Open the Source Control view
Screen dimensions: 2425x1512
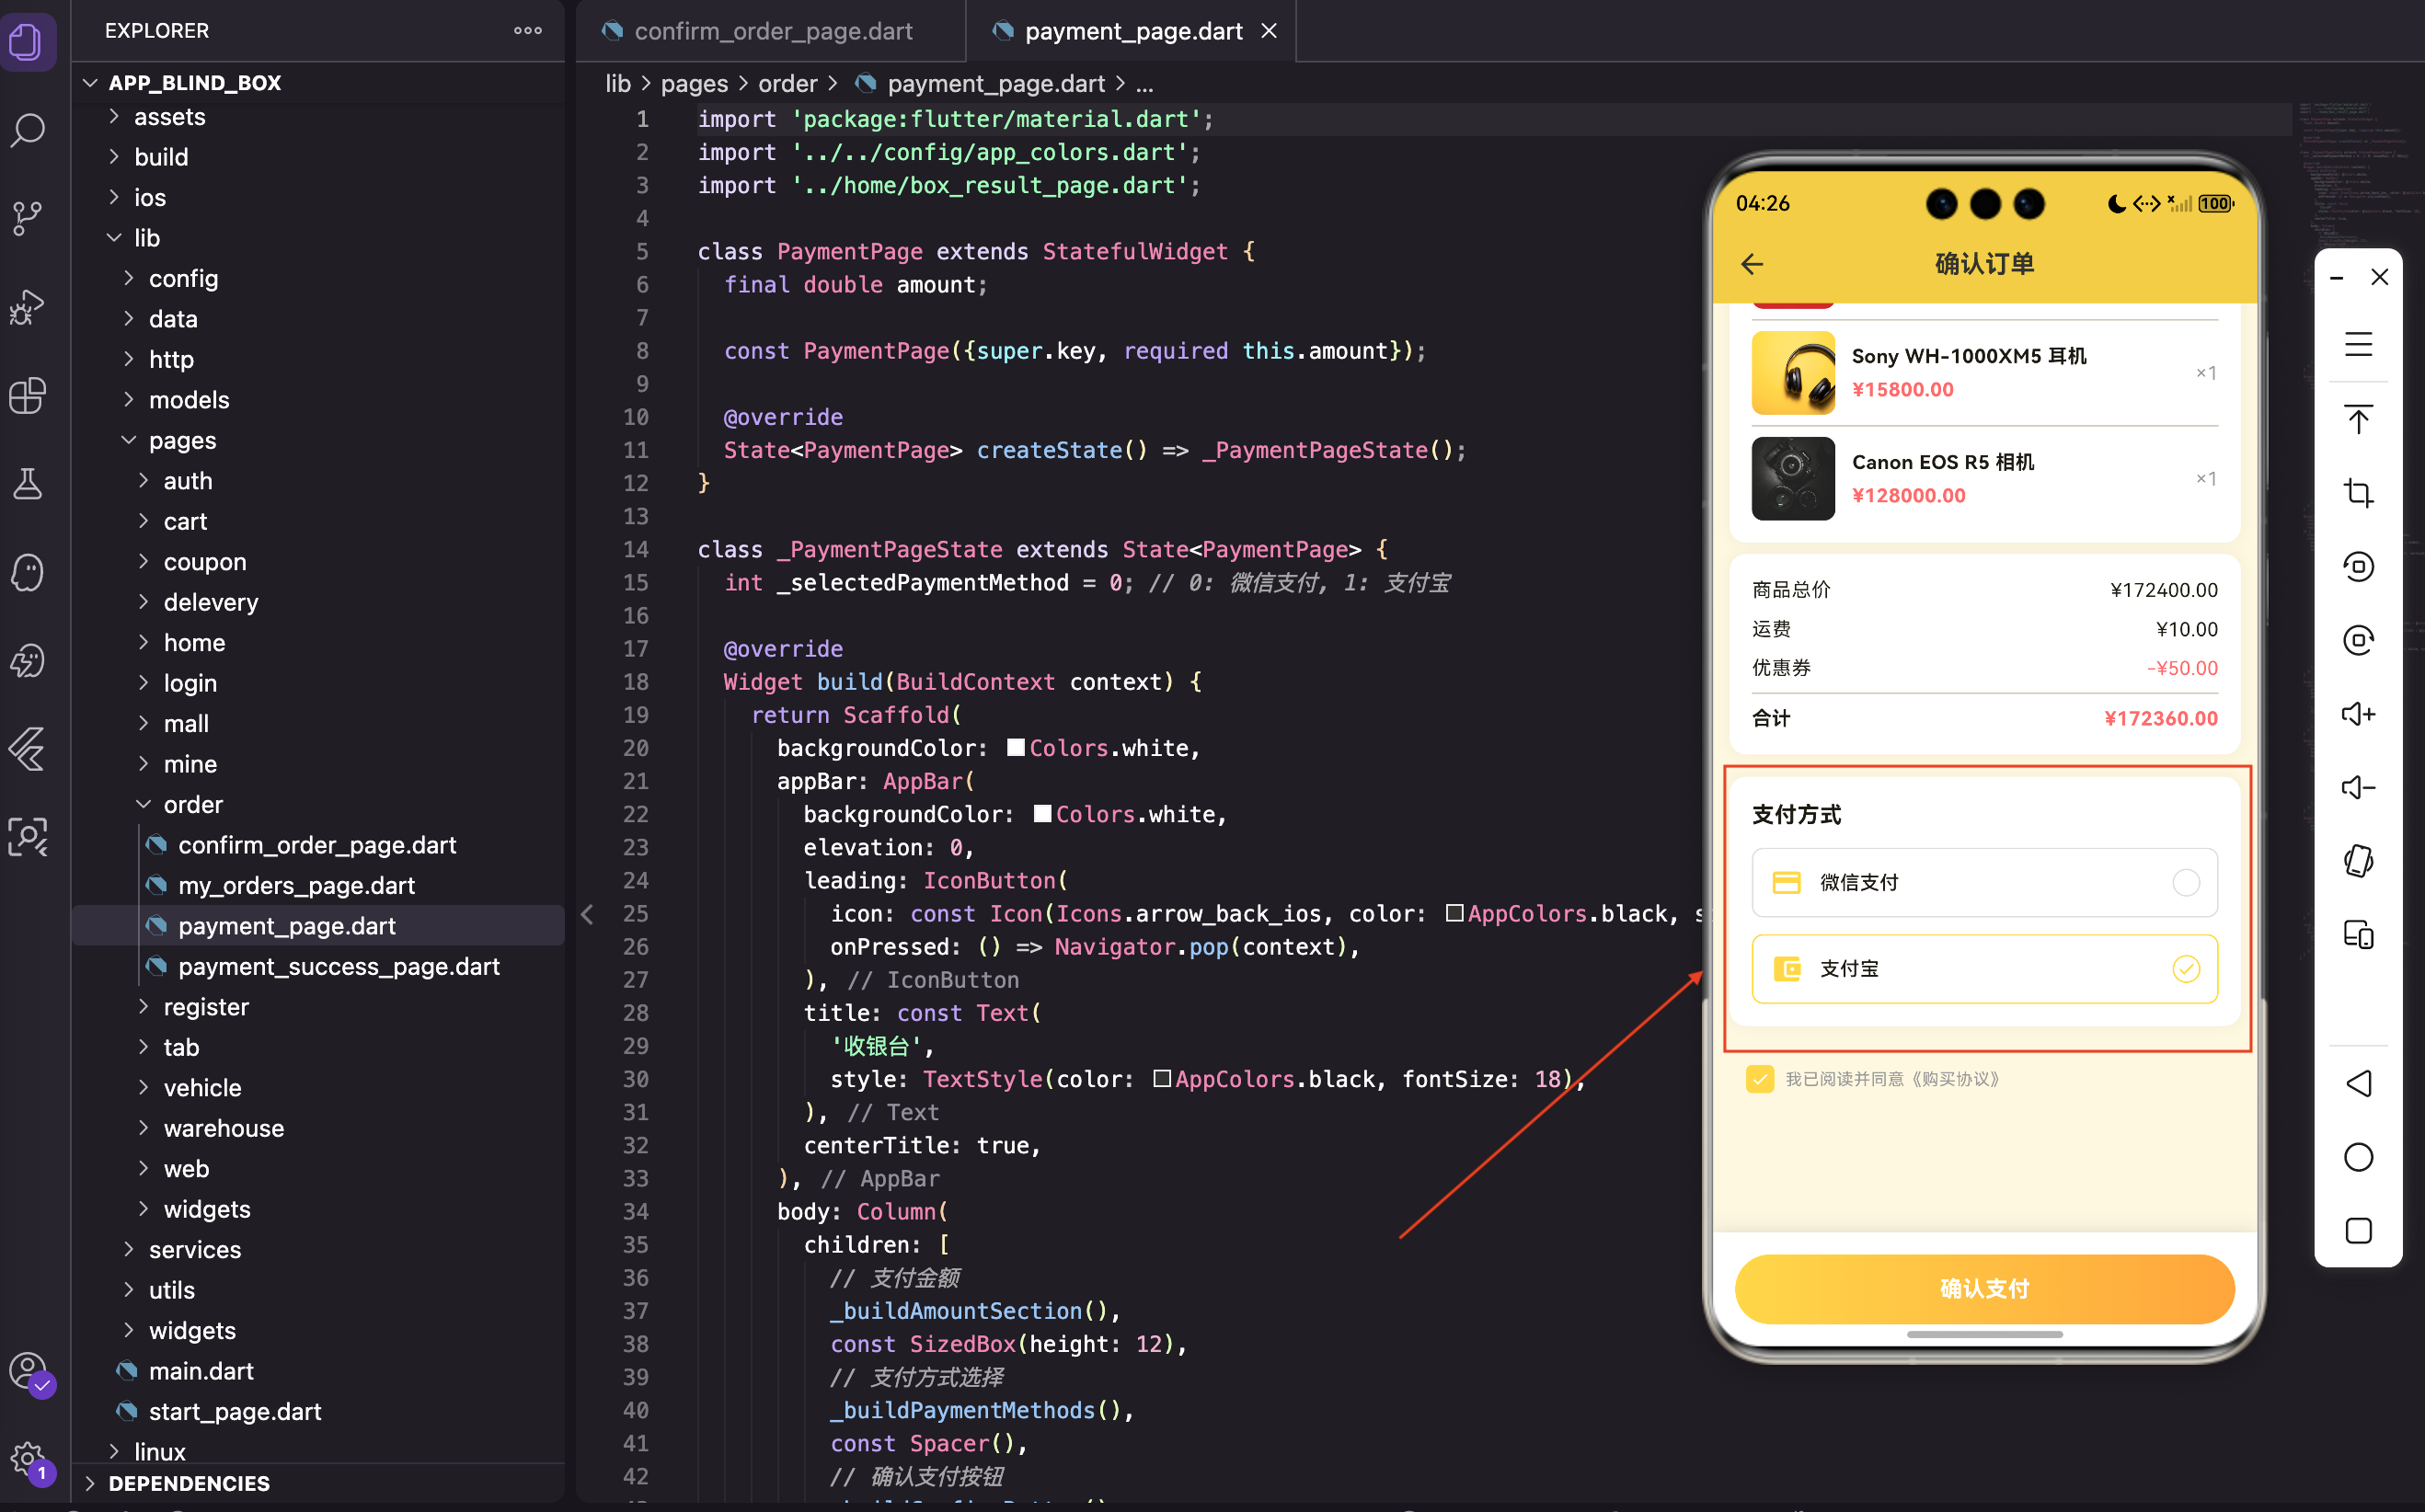28,218
